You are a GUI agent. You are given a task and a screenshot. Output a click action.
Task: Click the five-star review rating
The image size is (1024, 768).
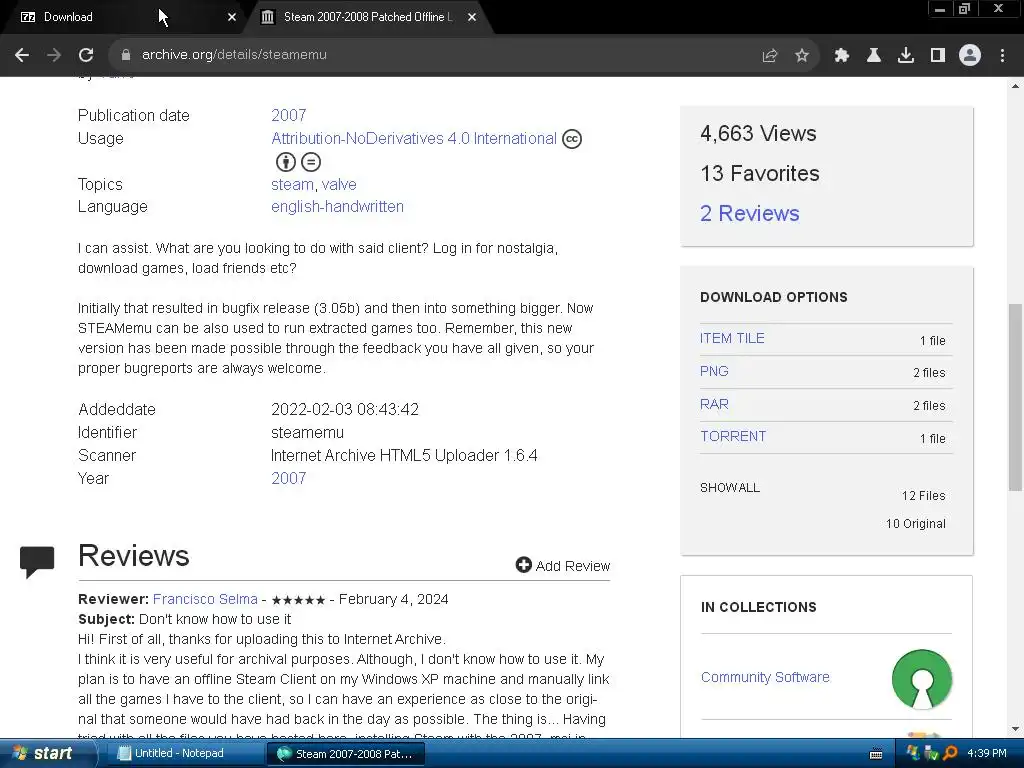[298, 600]
